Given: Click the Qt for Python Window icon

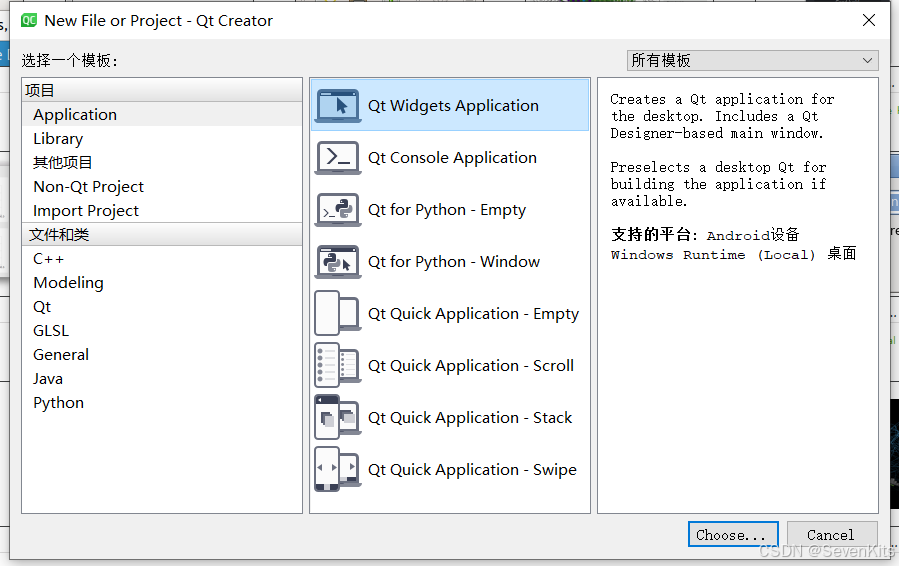Looking at the screenshot, I should click(x=338, y=262).
